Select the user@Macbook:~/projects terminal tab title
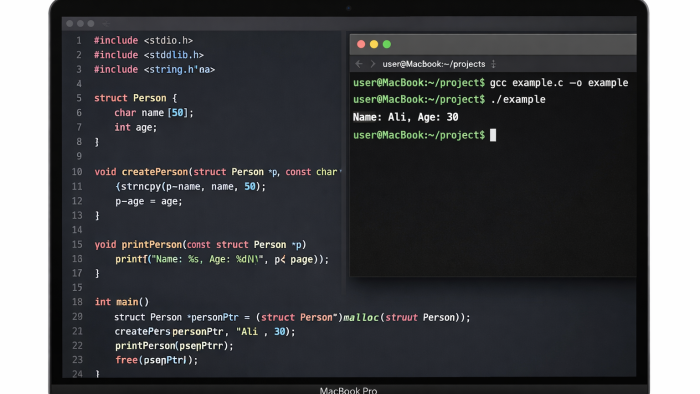 pos(433,64)
